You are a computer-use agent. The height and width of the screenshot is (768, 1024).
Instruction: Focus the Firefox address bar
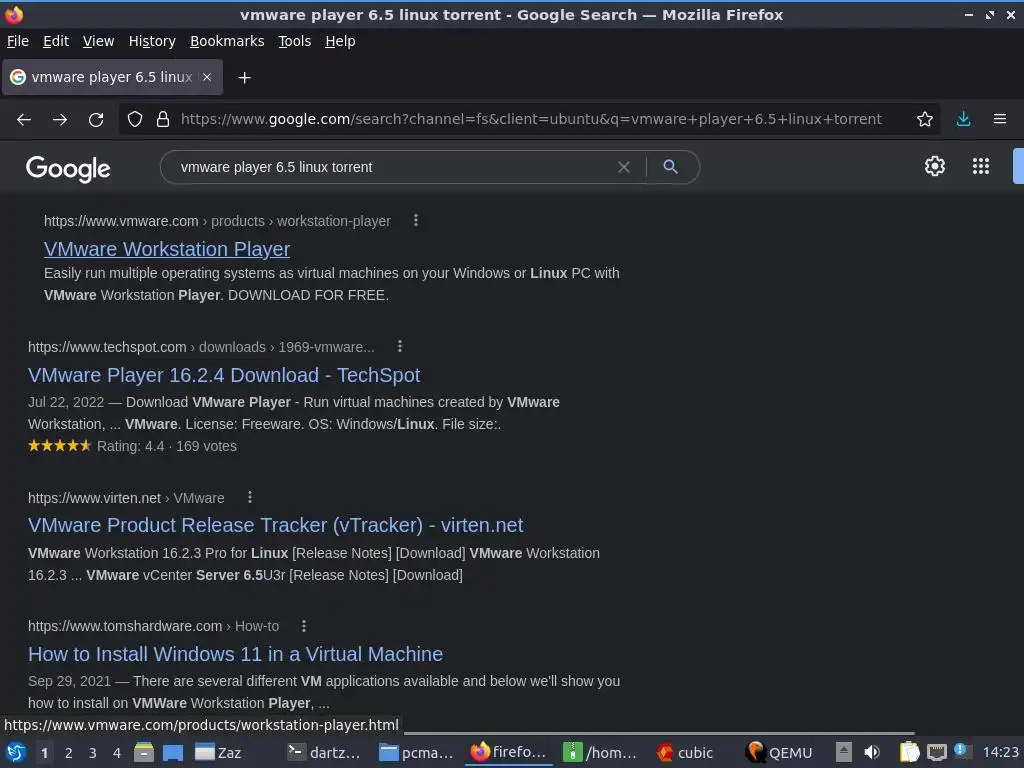(530, 120)
